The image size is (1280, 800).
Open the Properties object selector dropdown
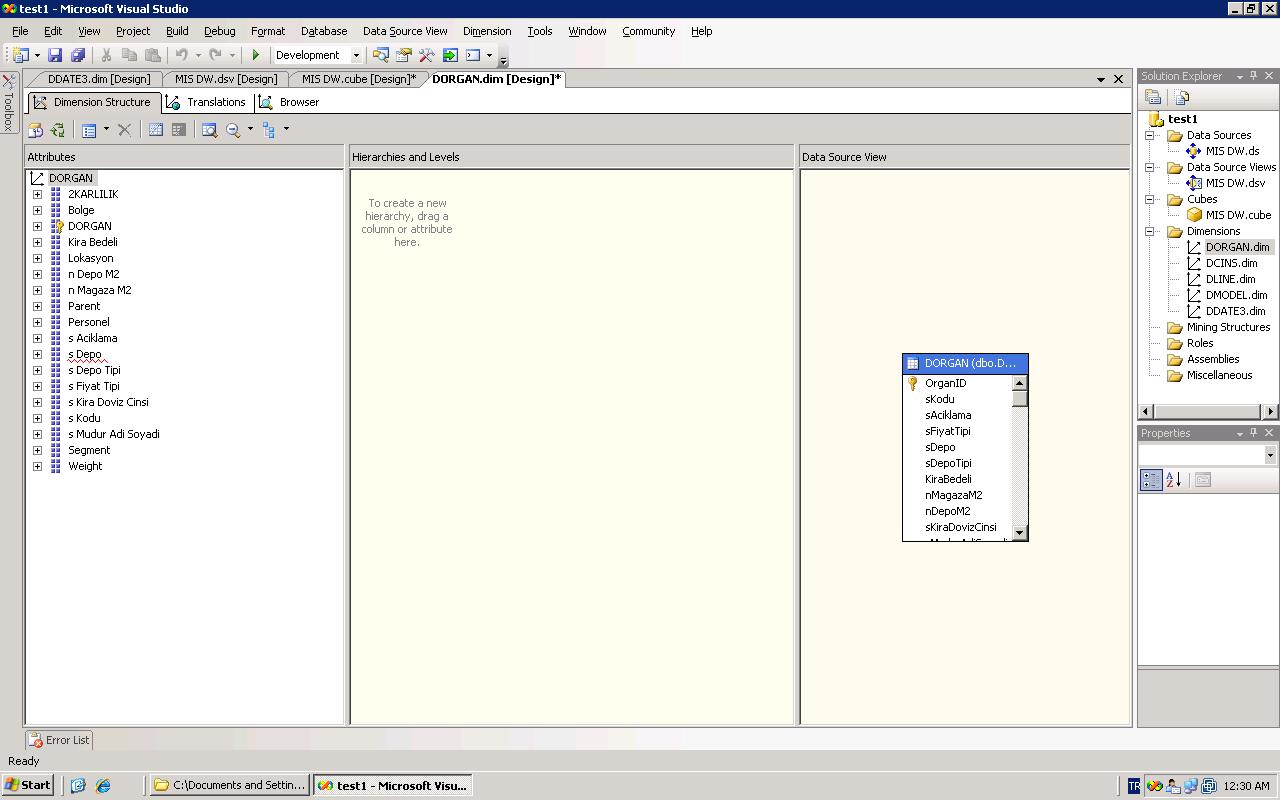pos(1270,455)
